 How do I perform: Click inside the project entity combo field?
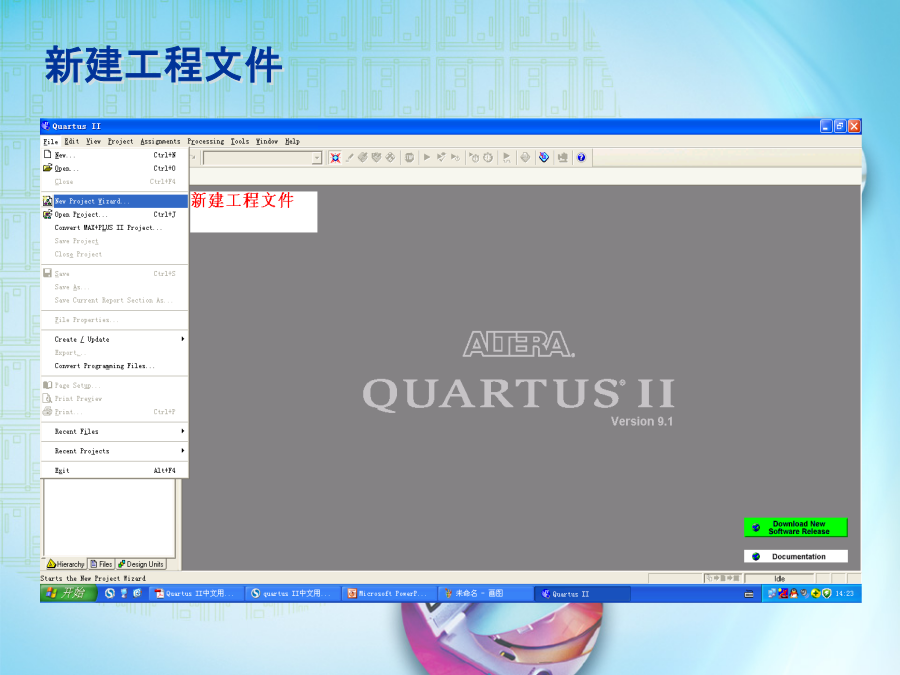point(258,158)
